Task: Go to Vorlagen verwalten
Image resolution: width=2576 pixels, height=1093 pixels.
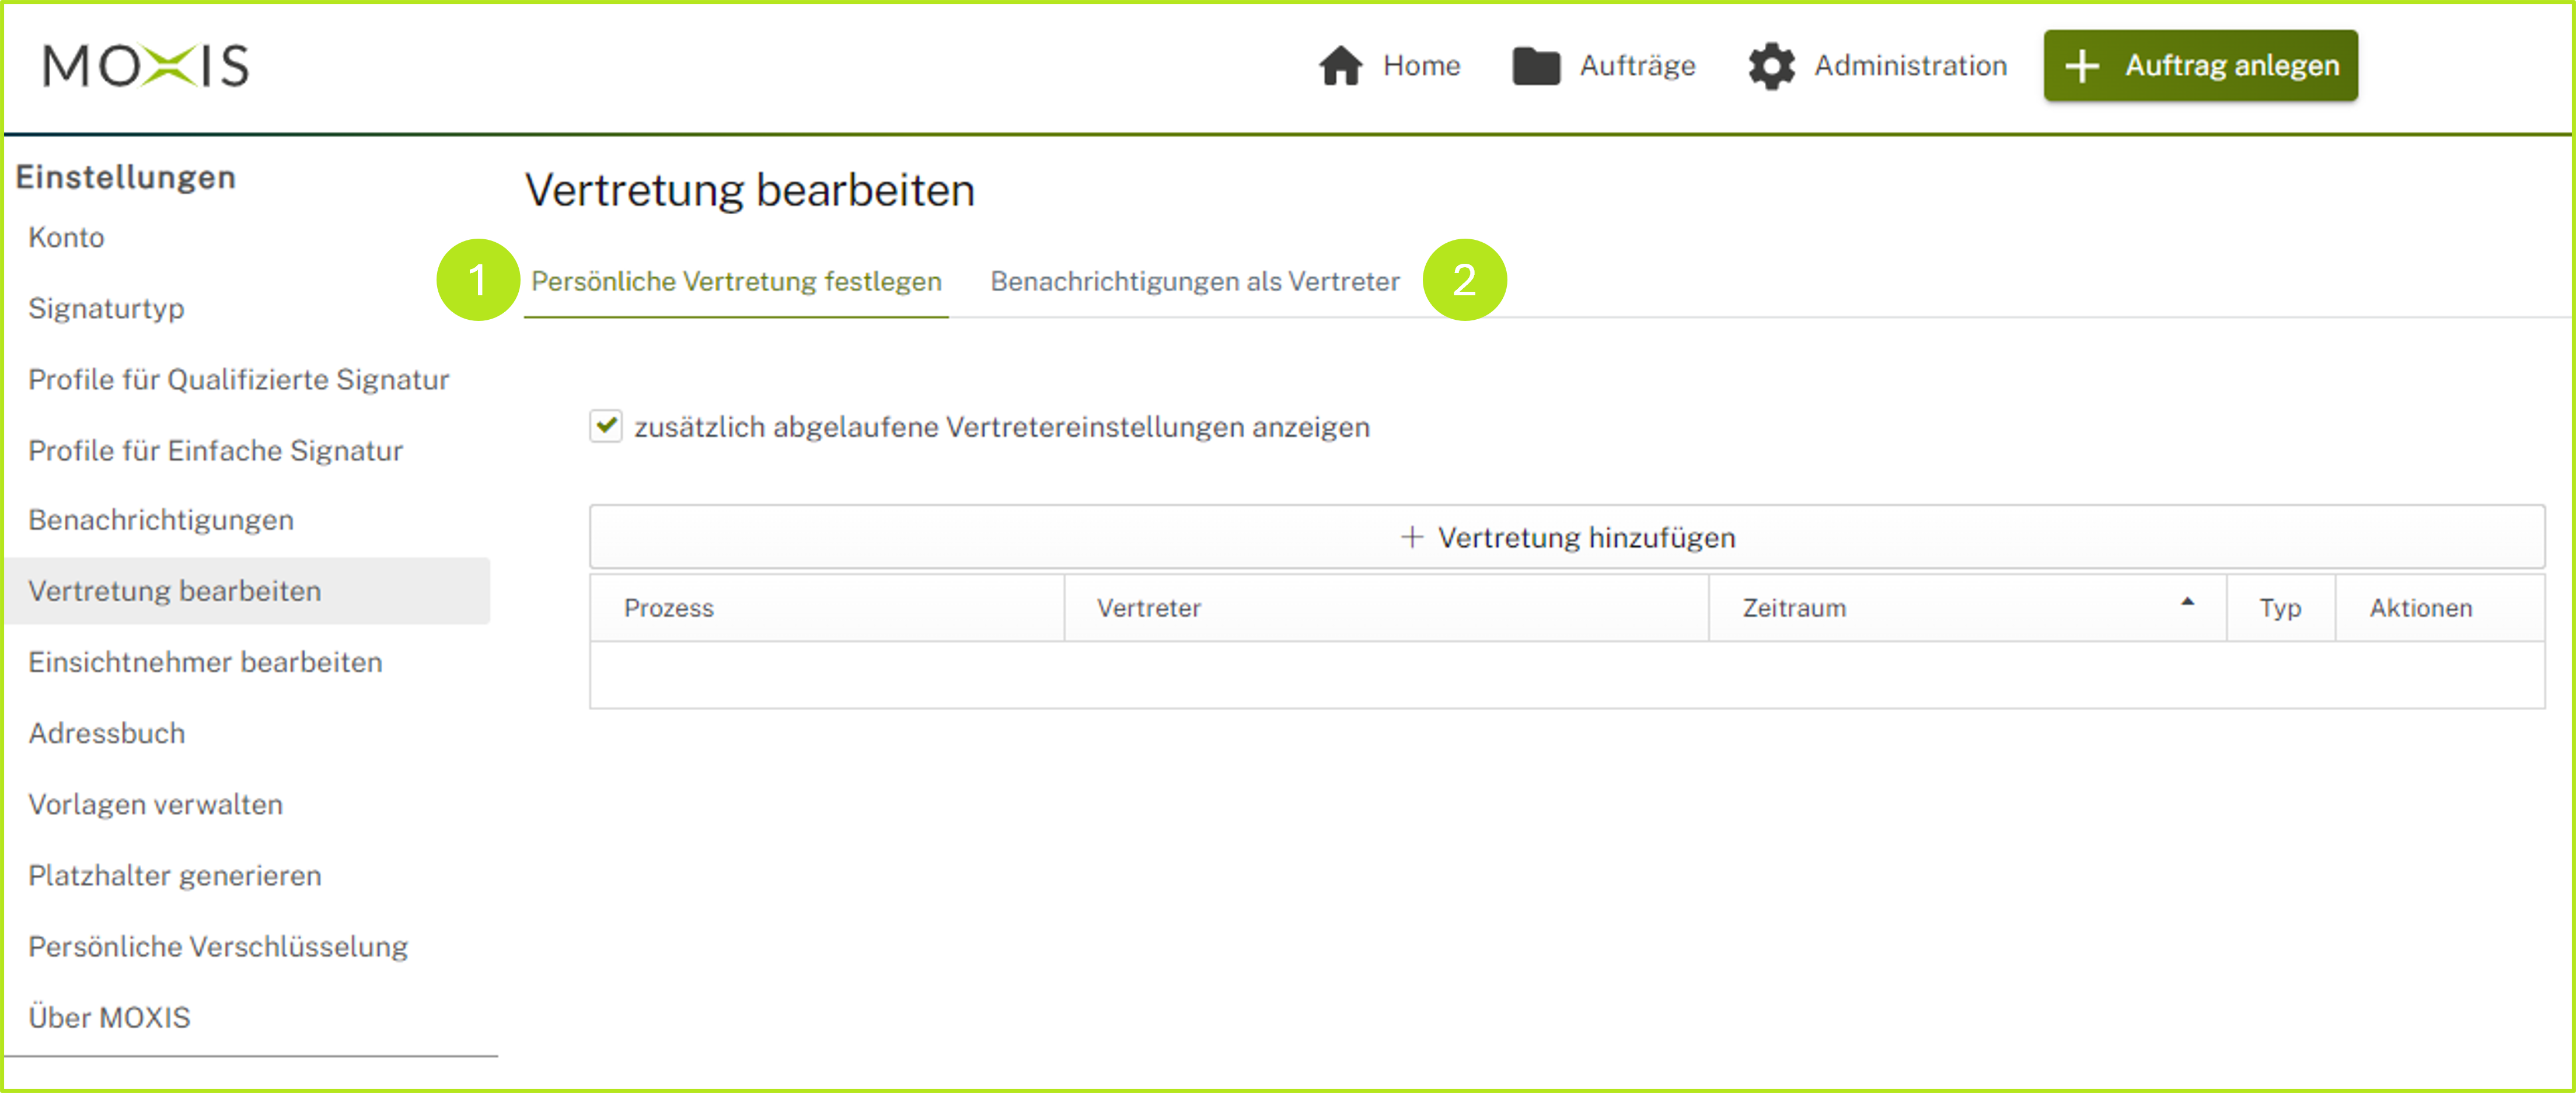Action: point(155,804)
